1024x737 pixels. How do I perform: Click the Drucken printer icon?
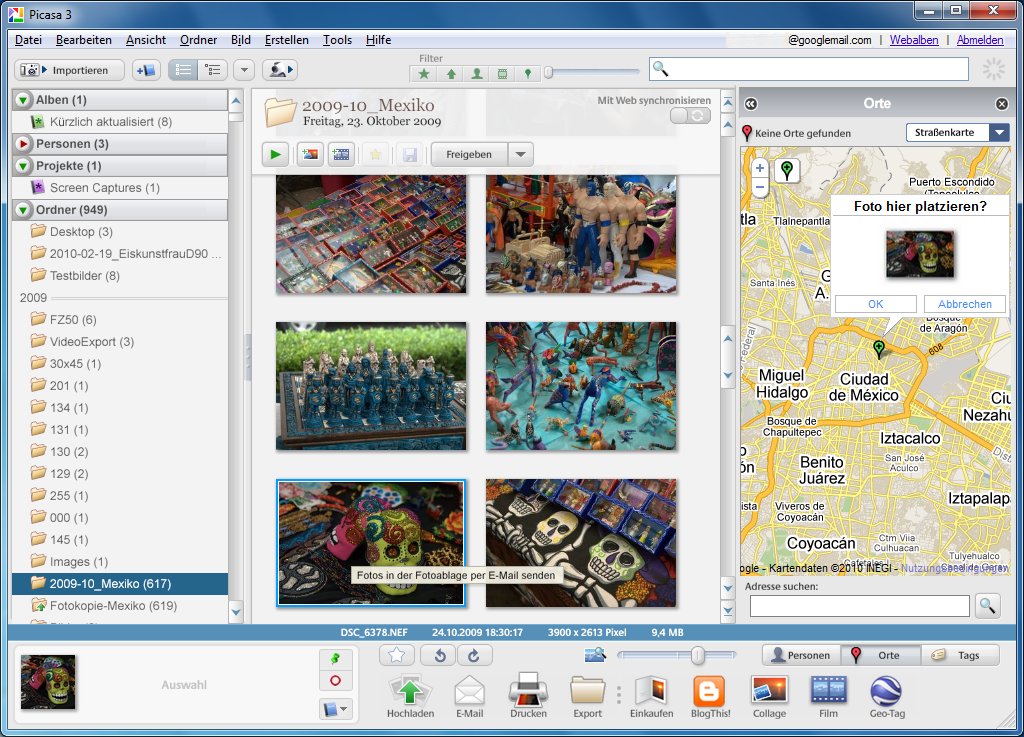pos(528,691)
